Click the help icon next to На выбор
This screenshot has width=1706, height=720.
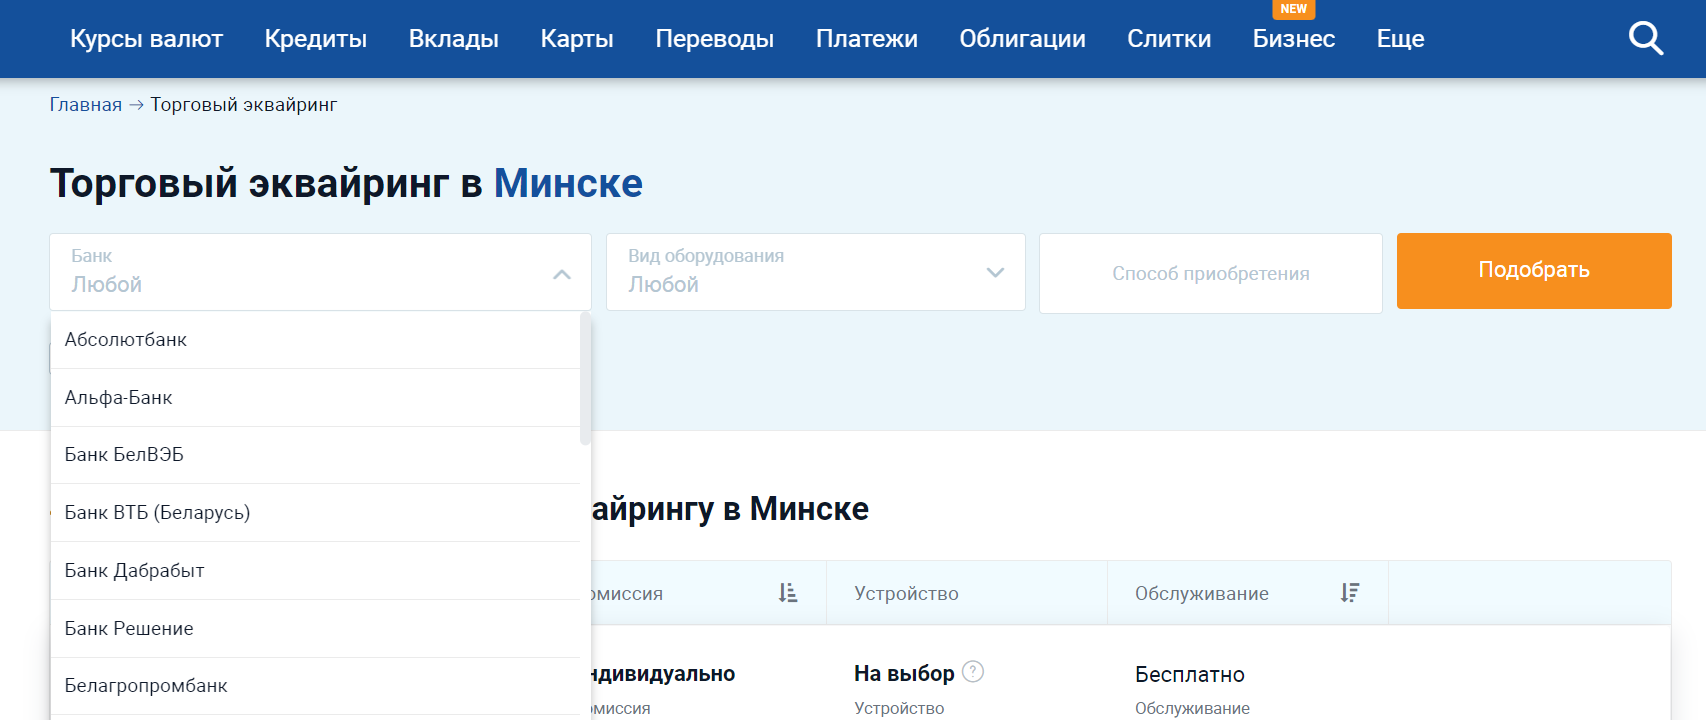point(973,672)
